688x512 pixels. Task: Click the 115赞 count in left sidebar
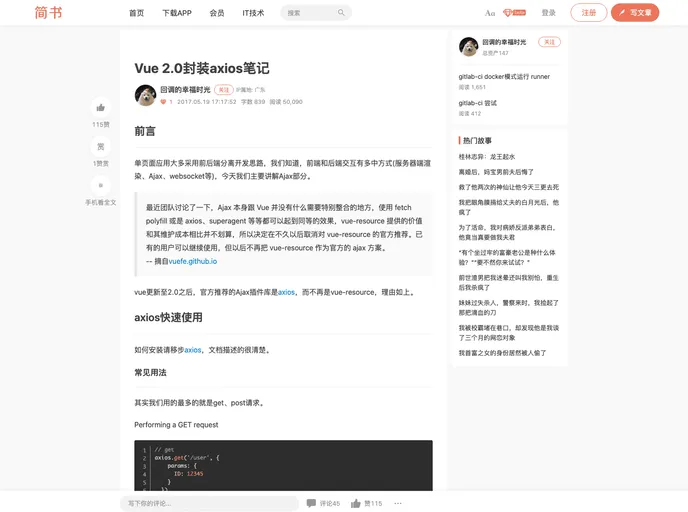pos(100,125)
